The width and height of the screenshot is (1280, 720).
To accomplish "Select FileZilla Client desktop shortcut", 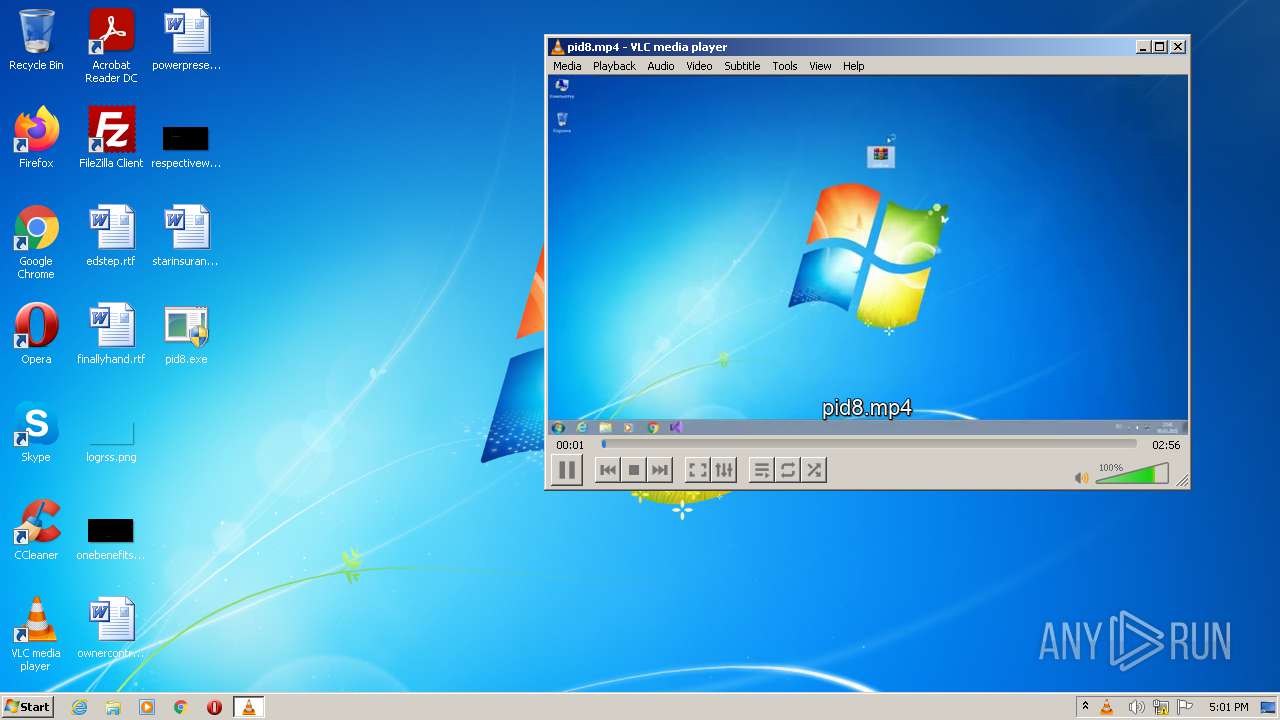I will click(x=111, y=137).
